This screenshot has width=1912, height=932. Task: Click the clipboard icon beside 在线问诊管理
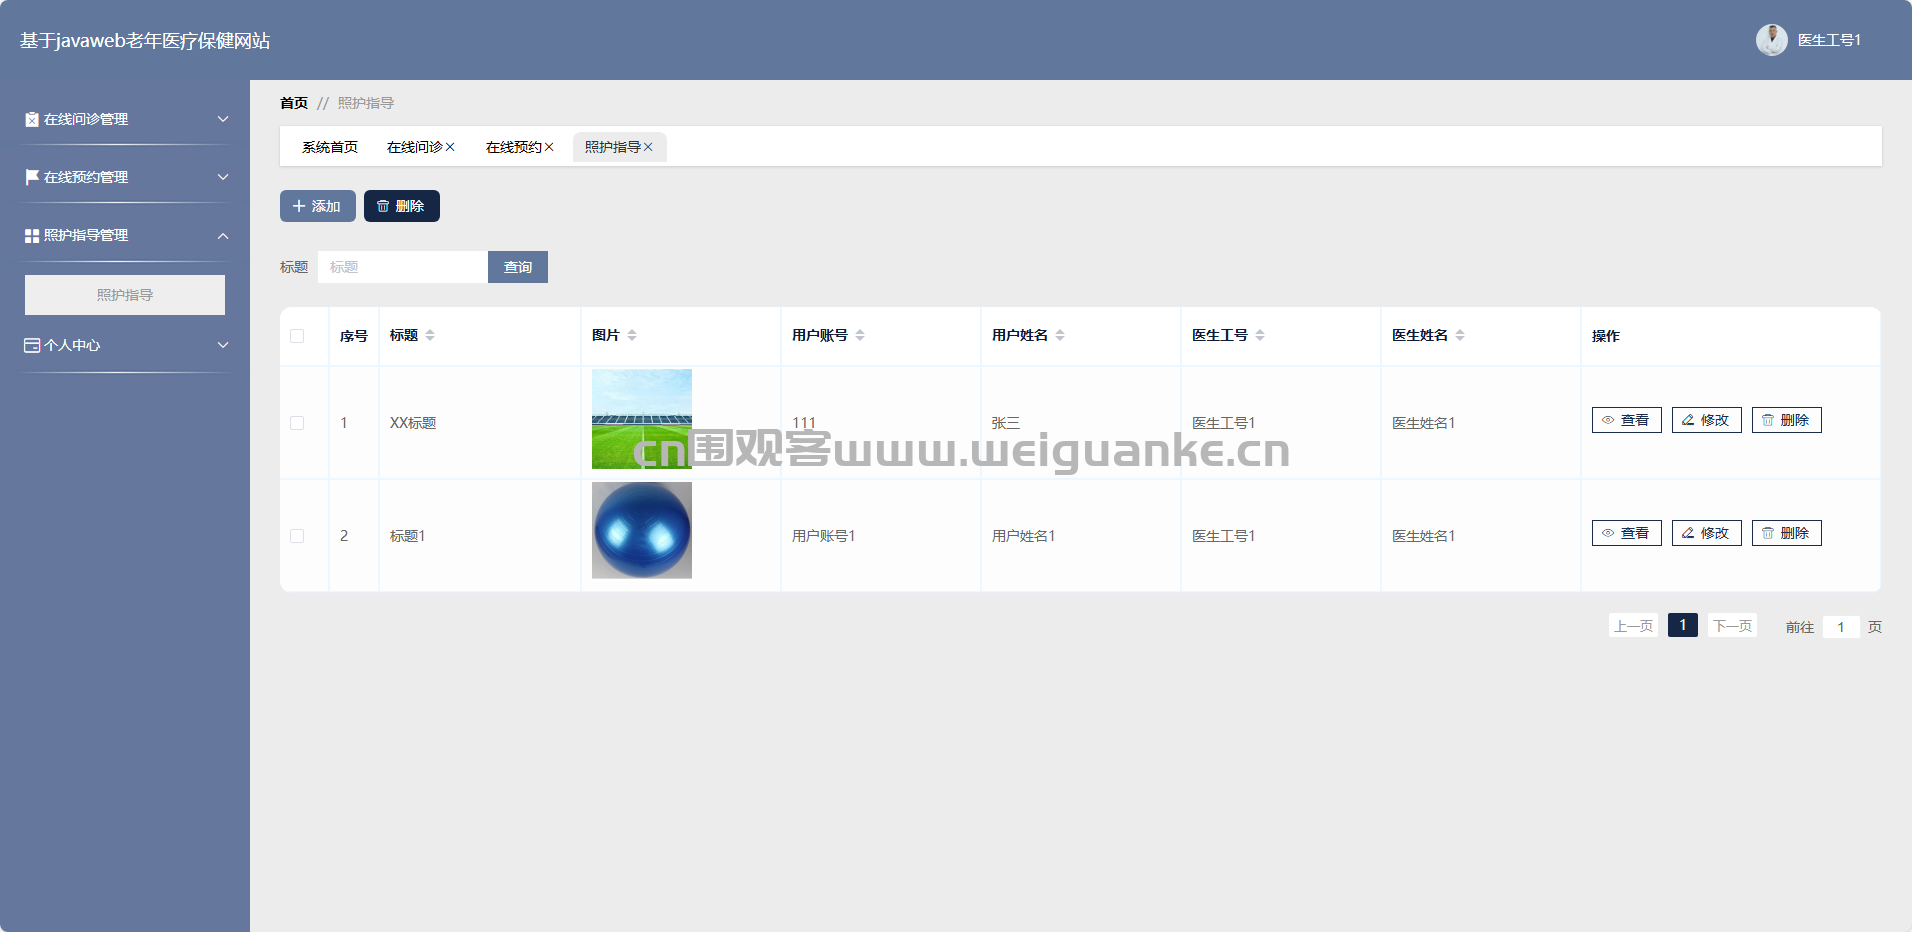(32, 119)
